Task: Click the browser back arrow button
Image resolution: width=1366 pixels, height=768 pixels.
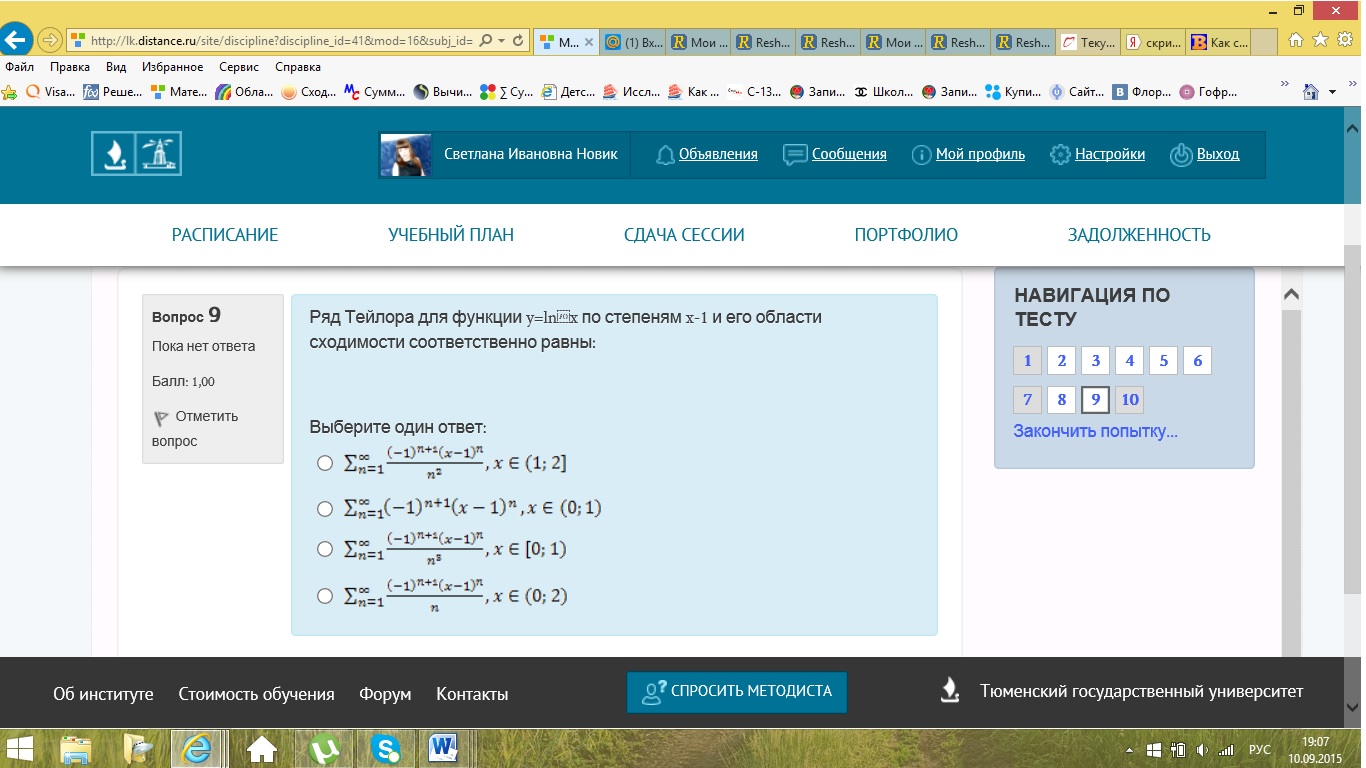Action: point(15,41)
